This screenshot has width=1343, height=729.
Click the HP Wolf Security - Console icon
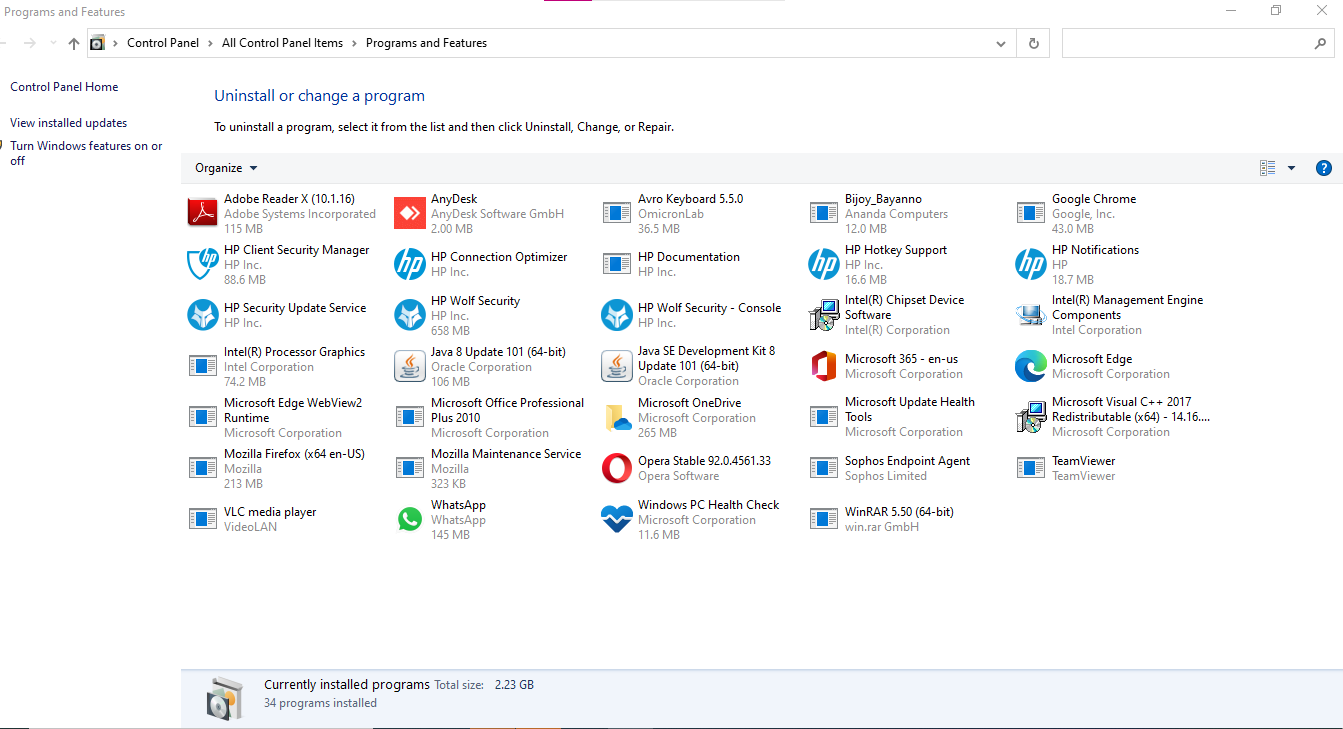click(617, 315)
